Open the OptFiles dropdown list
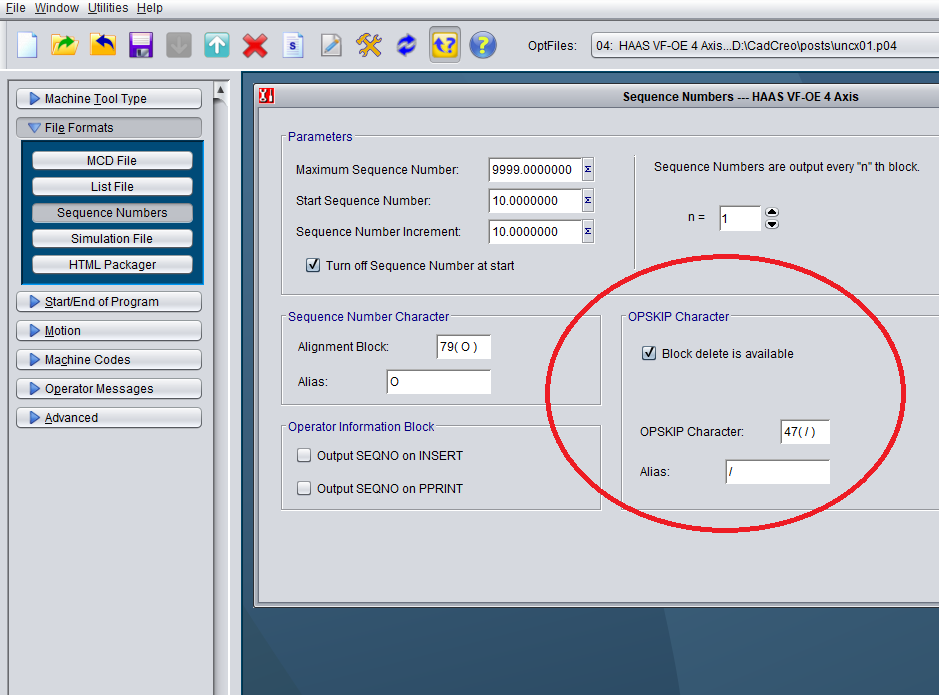Image resolution: width=939 pixels, height=695 pixels. (764, 46)
